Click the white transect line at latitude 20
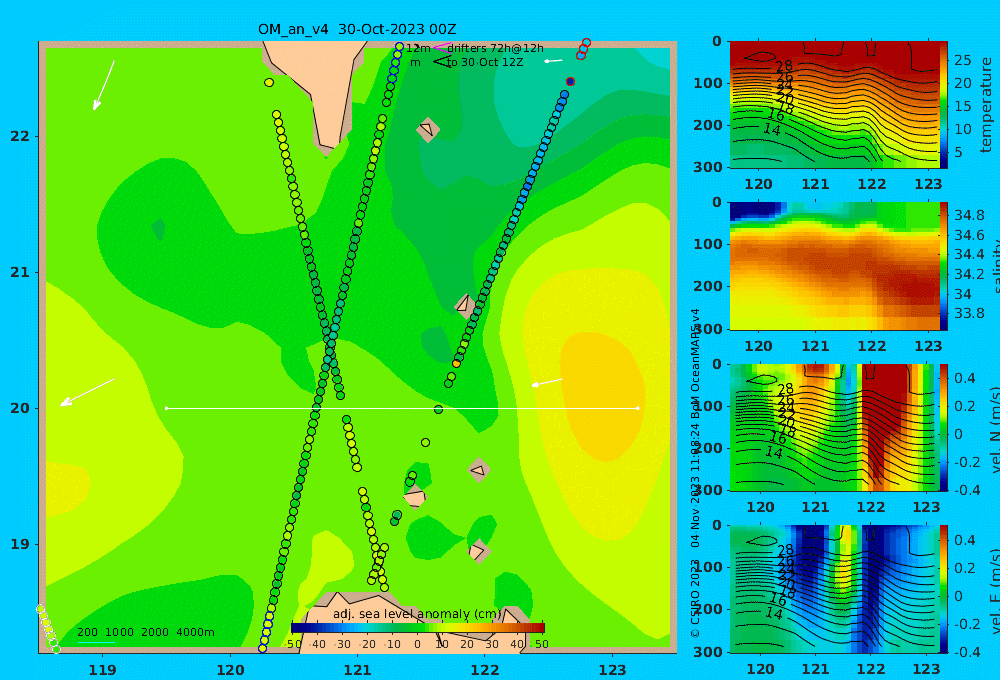 click(x=402, y=408)
